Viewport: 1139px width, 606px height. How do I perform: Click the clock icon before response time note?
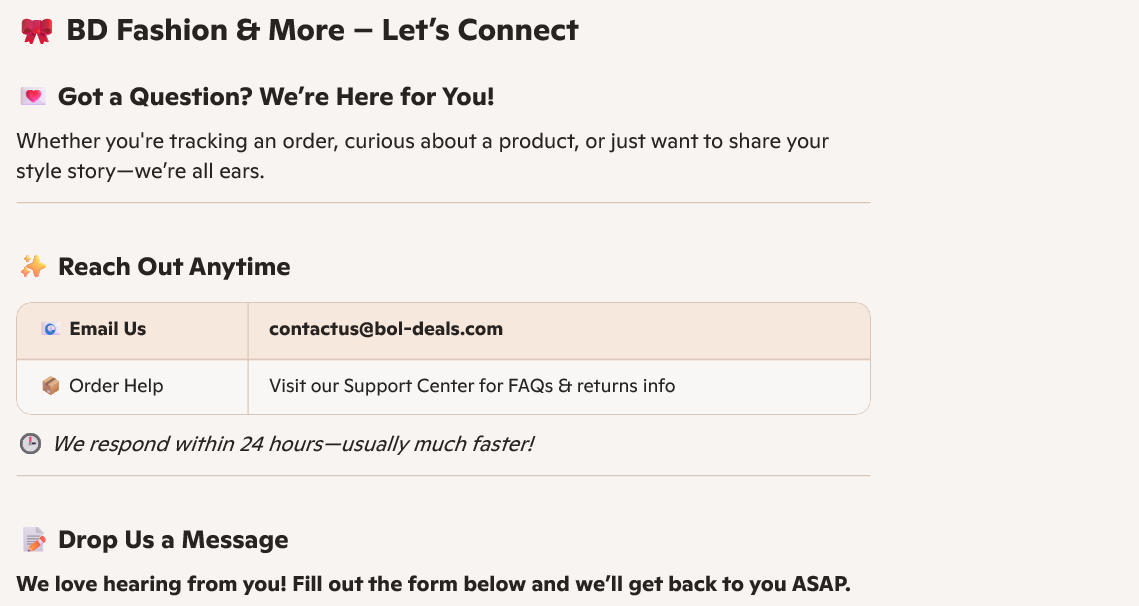pos(31,443)
